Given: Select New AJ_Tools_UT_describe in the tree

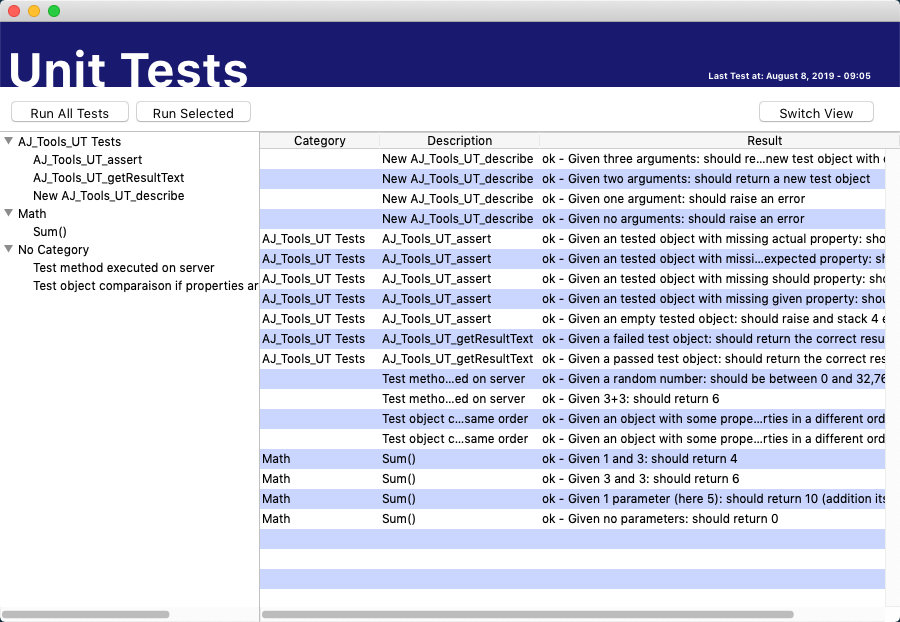Looking at the screenshot, I should [x=108, y=196].
